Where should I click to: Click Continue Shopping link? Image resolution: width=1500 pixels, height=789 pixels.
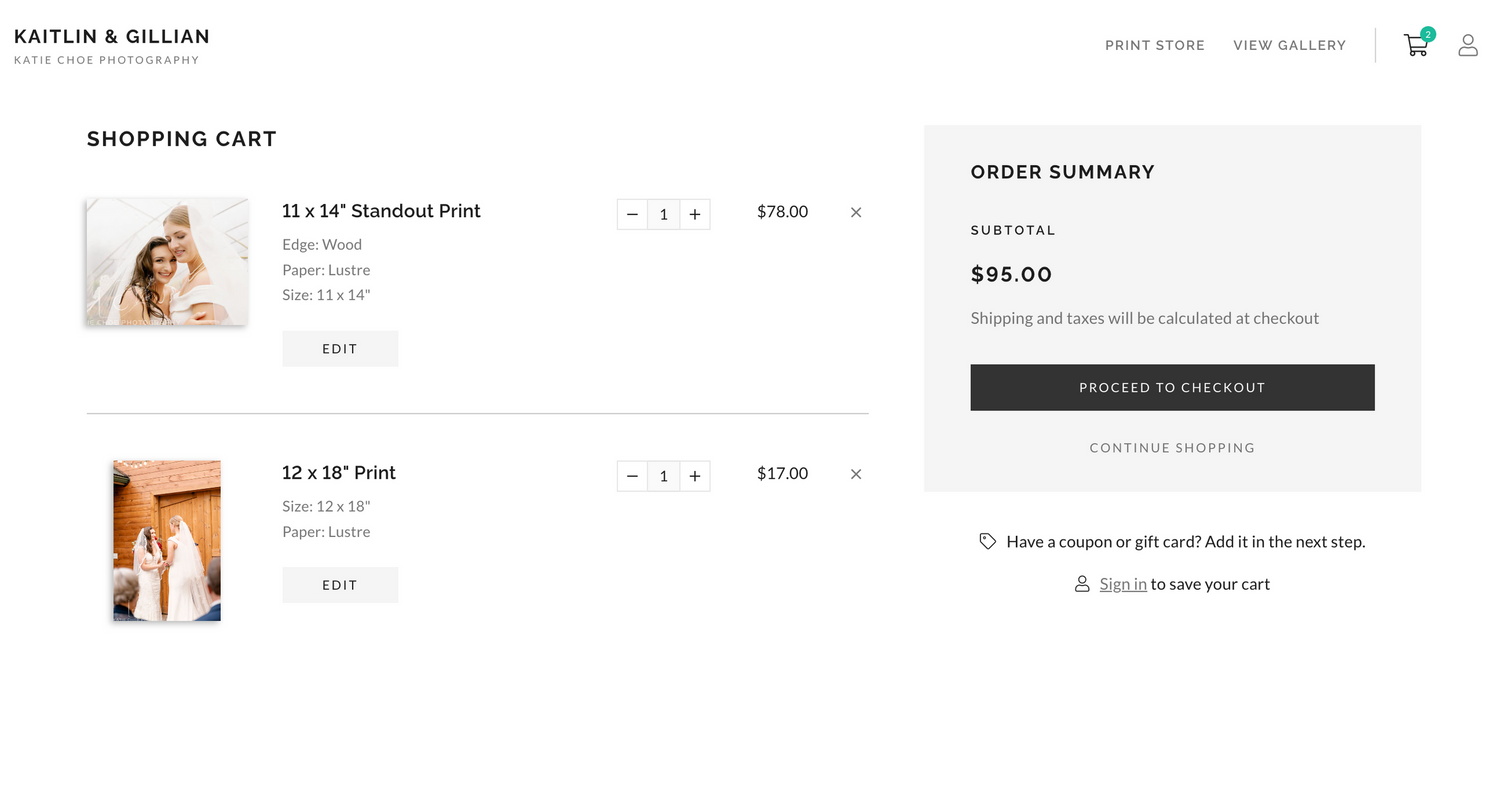(x=1172, y=448)
